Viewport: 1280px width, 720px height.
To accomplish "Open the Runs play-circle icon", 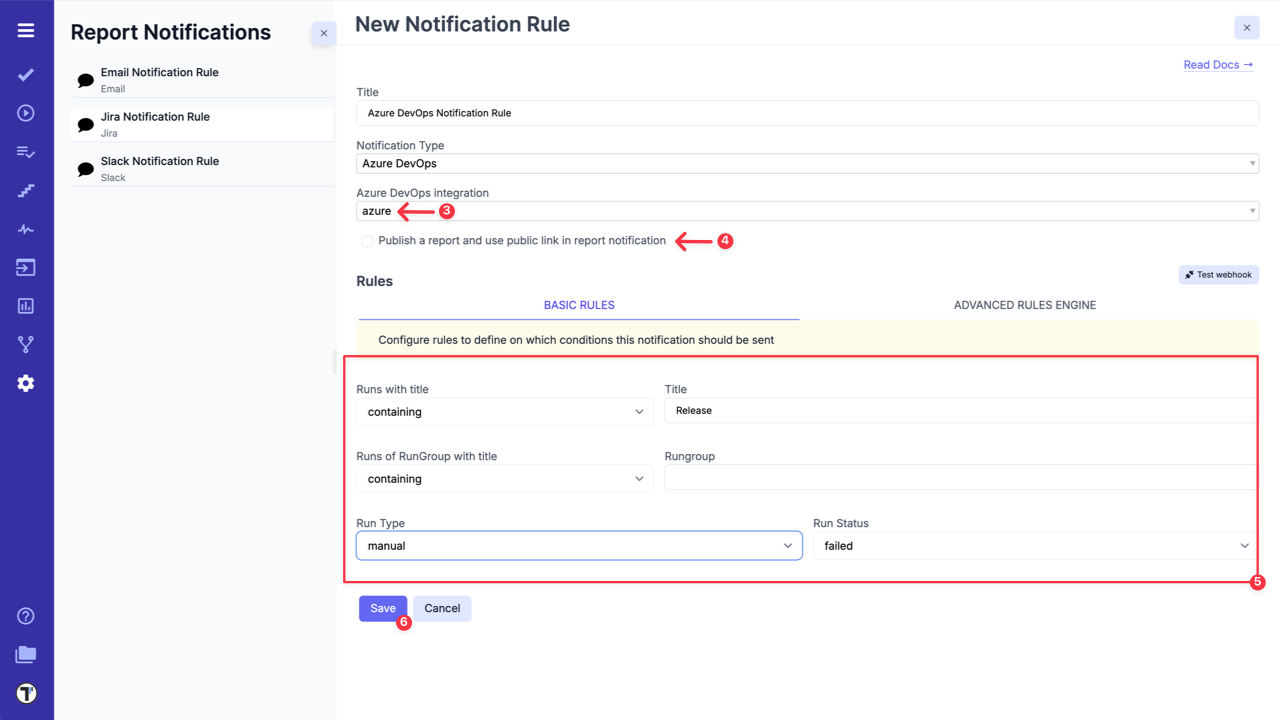I will [26, 113].
